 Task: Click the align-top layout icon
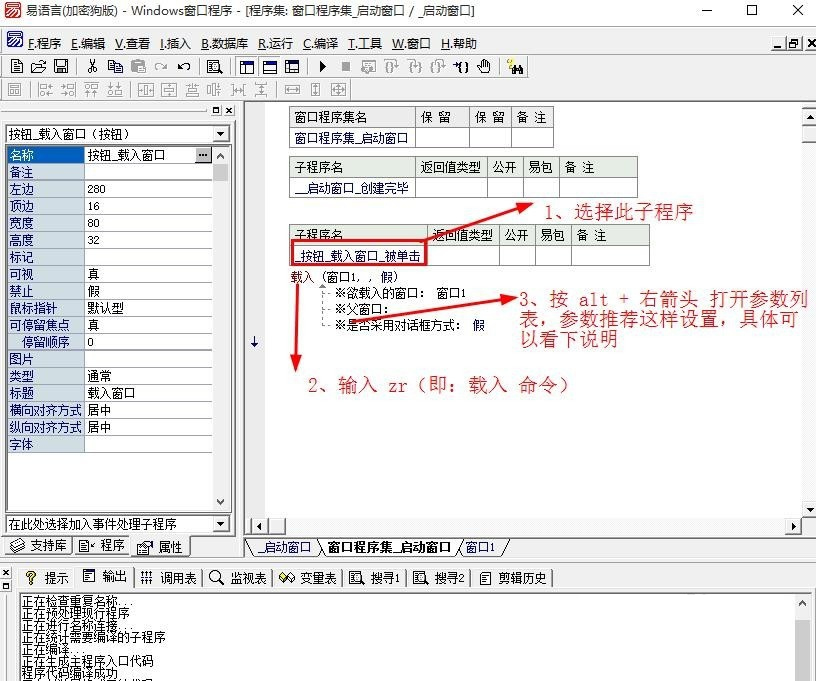click(x=91, y=90)
